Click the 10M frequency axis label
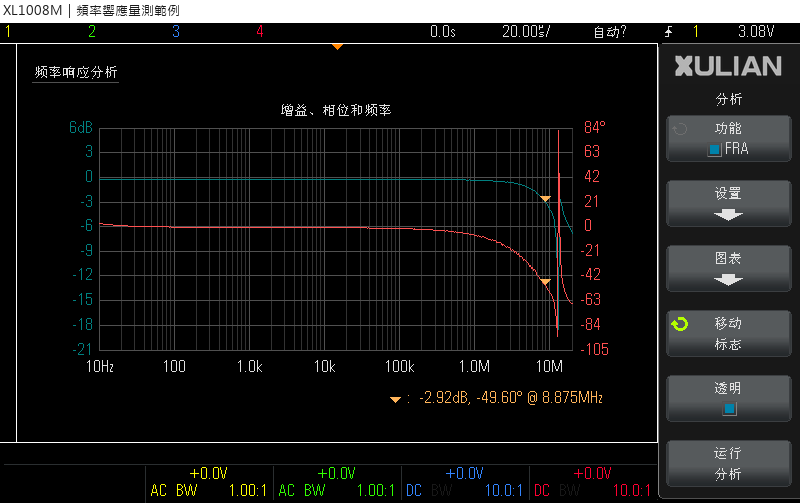Image resolution: width=800 pixels, height=503 pixels. click(549, 366)
